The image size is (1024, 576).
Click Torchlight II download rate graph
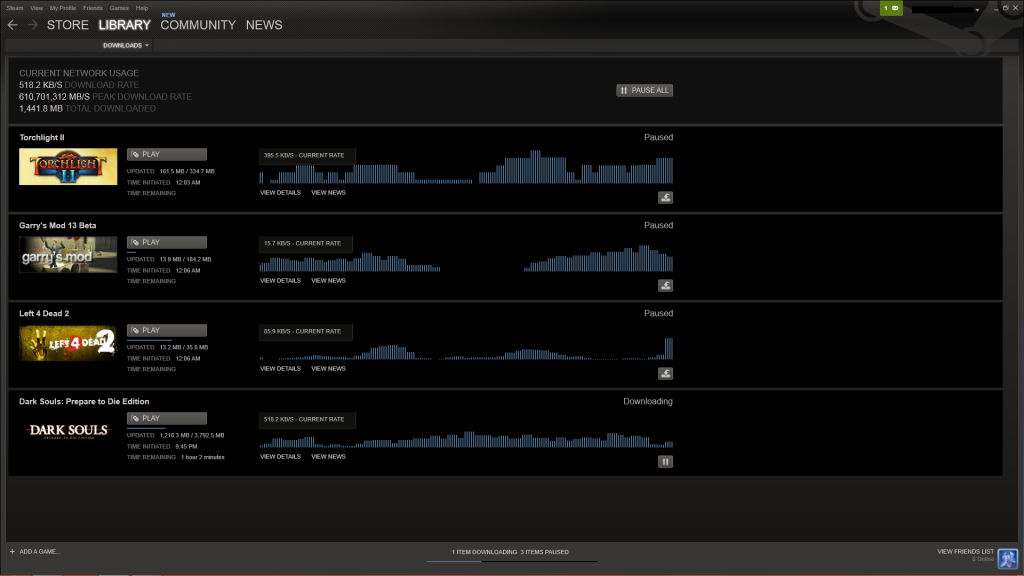point(466,167)
